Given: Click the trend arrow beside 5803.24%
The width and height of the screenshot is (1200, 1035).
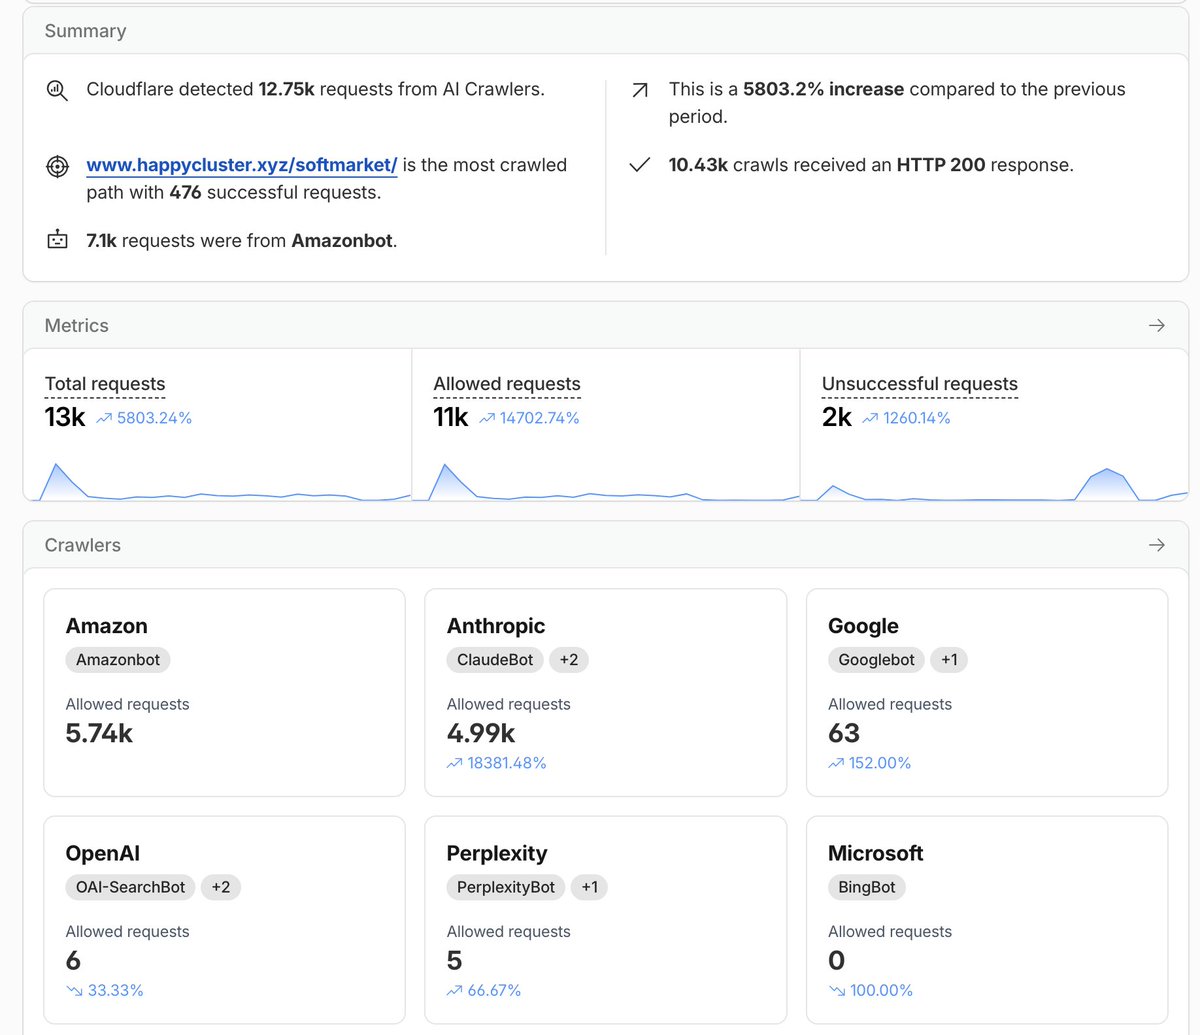Looking at the screenshot, I should tap(104, 419).
